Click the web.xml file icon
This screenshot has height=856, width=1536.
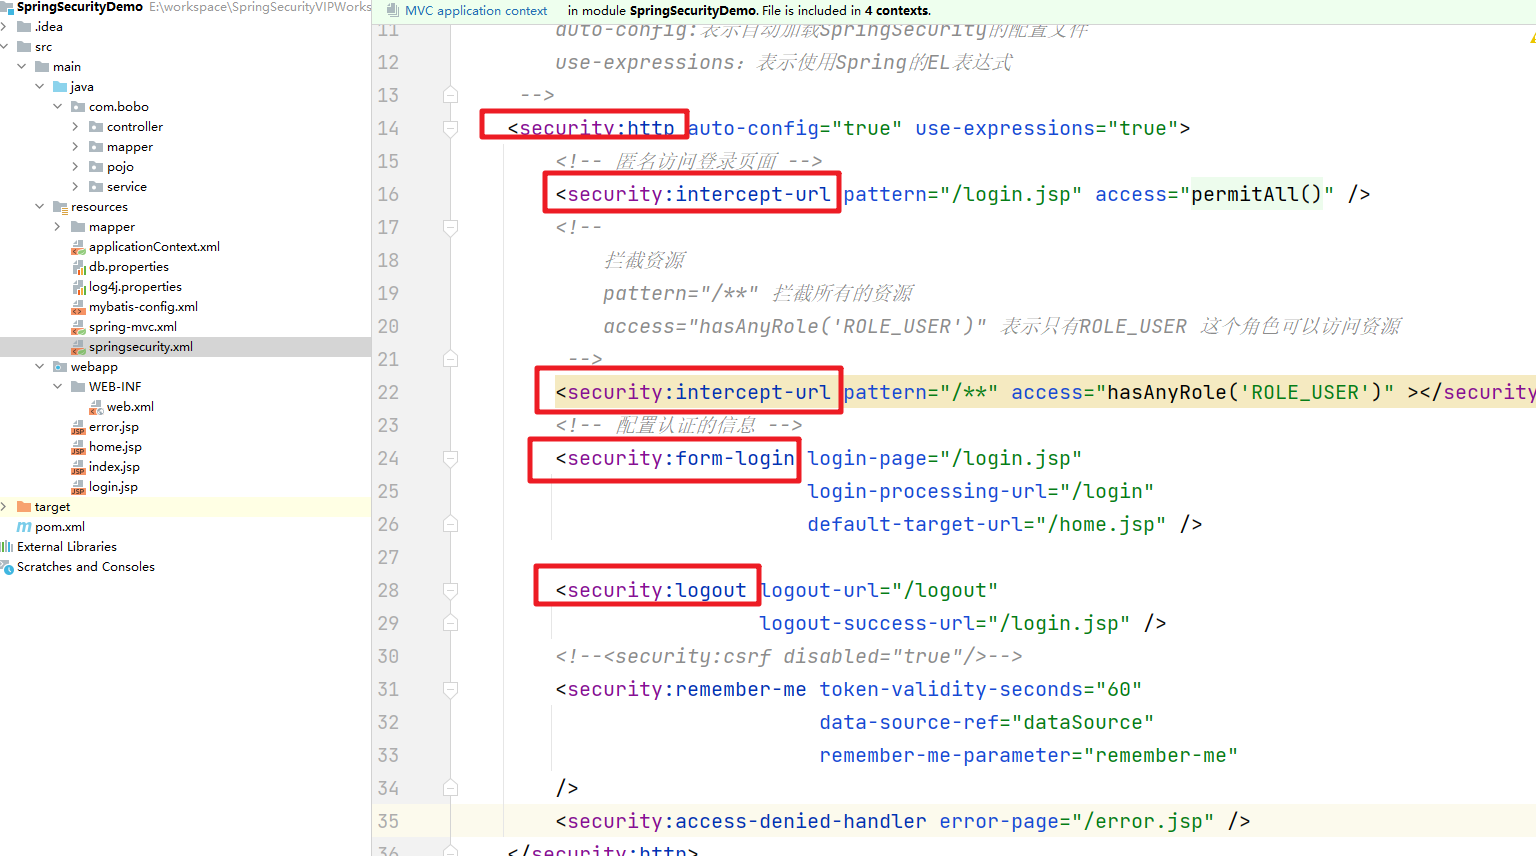coord(96,407)
